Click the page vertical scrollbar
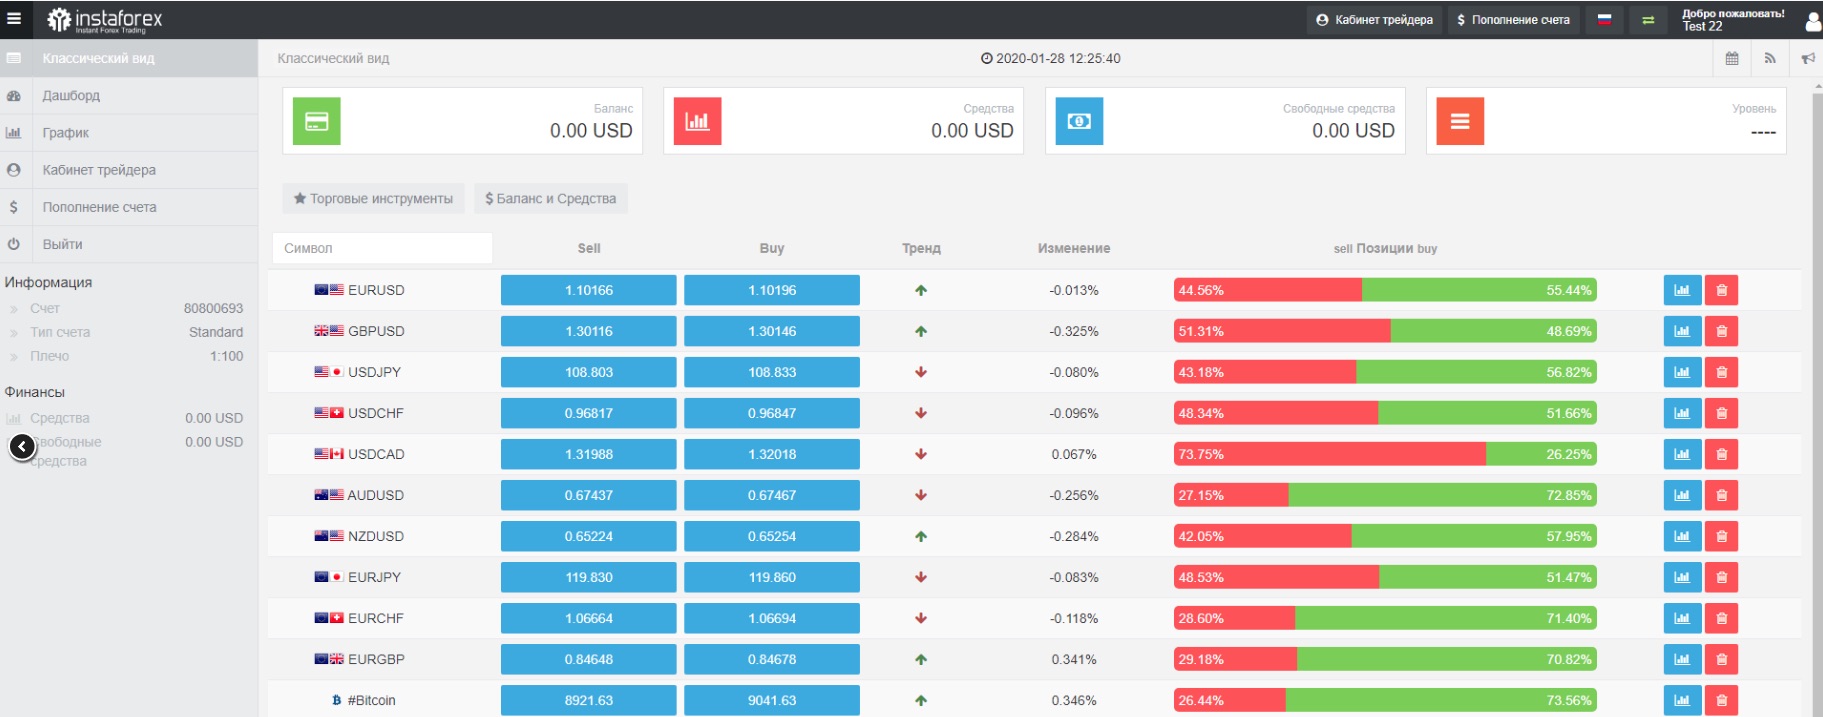The image size is (1823, 717). point(1817,400)
